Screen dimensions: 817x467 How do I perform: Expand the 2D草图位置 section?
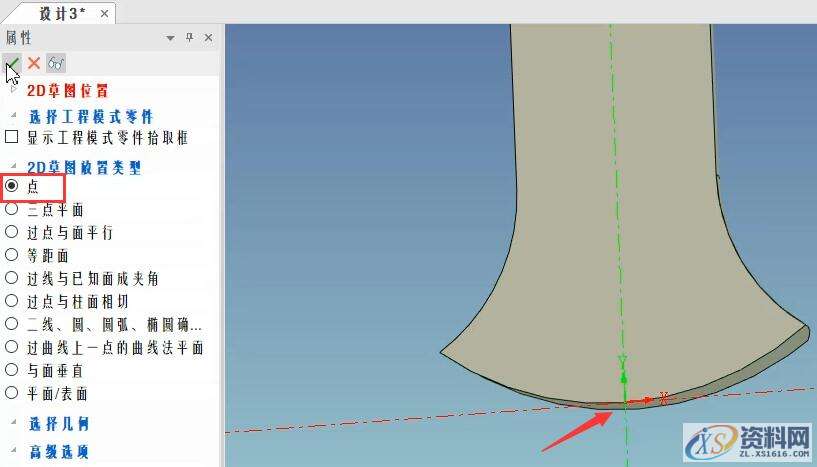(14, 90)
